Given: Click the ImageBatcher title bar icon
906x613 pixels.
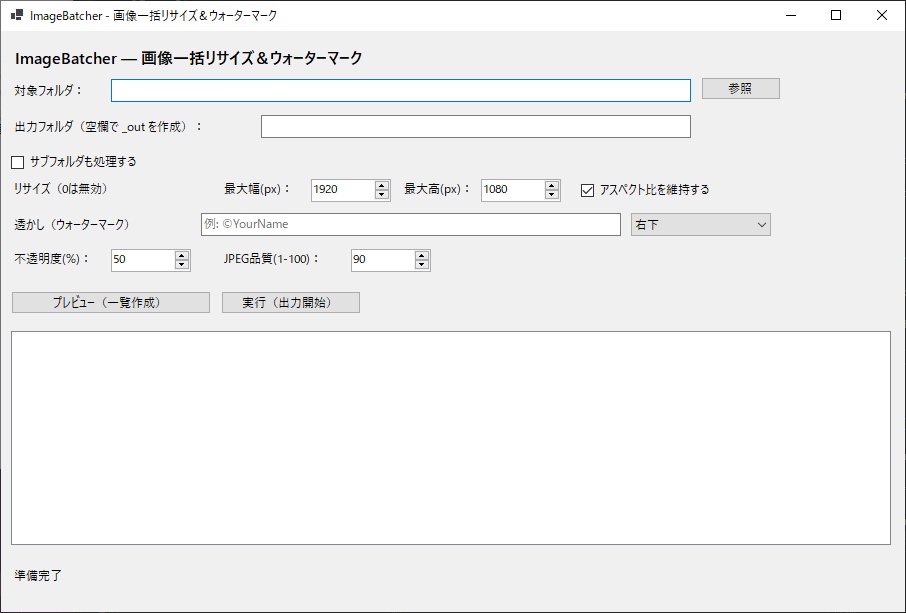Looking at the screenshot, I should coord(17,15).
